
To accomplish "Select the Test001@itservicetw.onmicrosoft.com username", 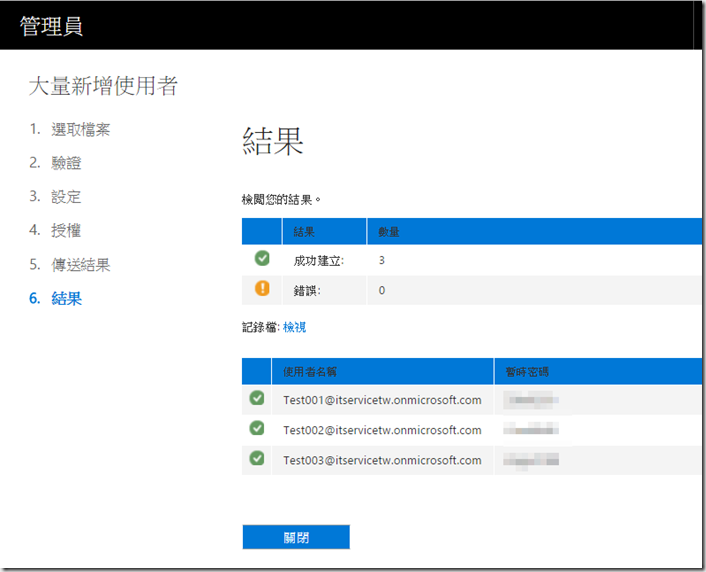I will coord(382,400).
